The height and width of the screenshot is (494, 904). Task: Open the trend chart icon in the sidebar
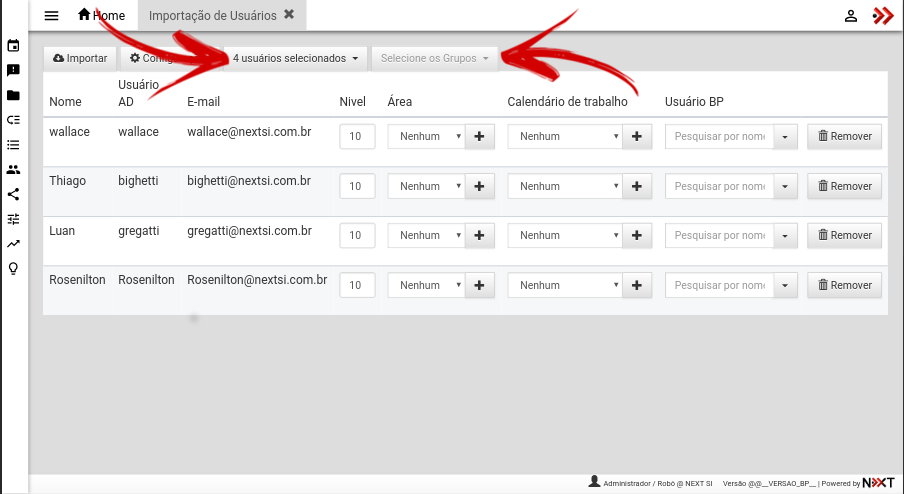[13, 243]
